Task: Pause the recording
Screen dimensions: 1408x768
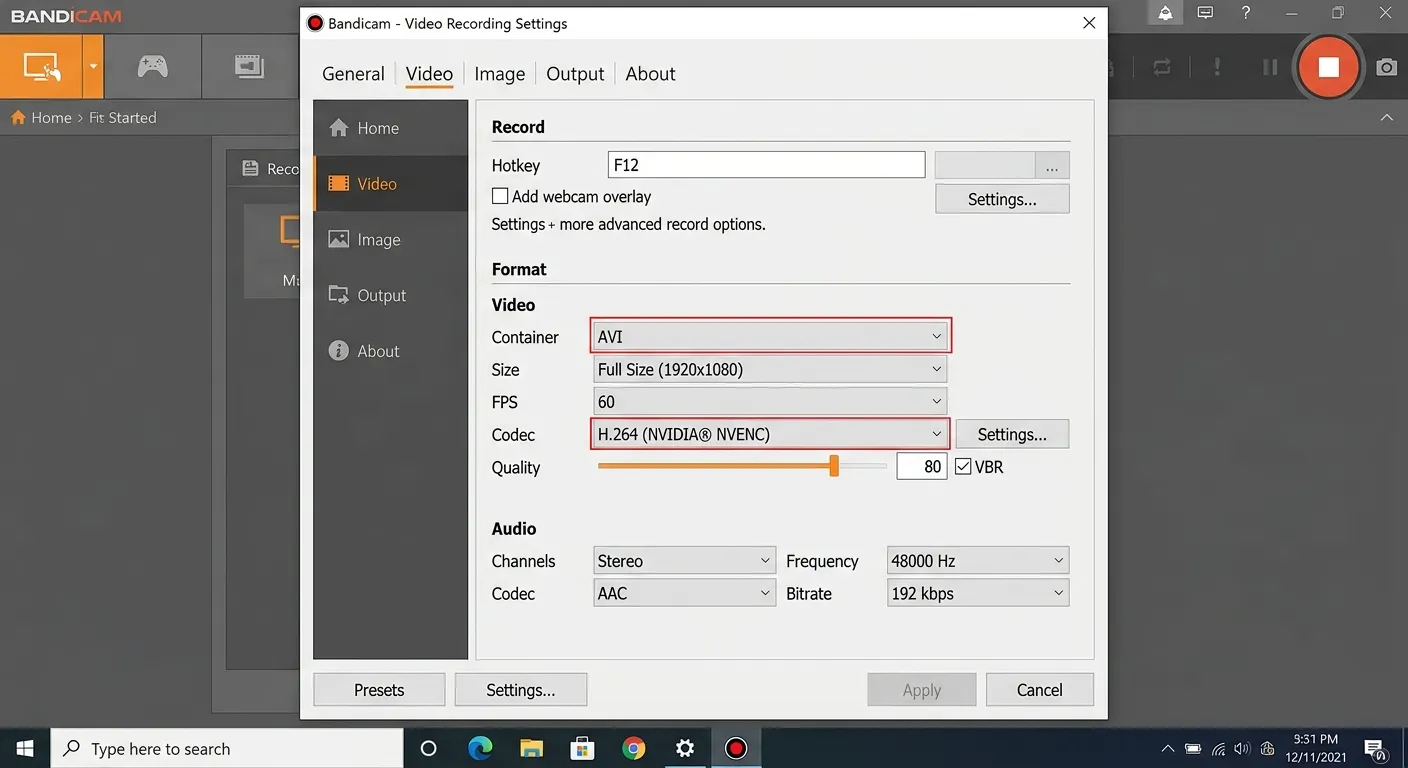Action: pyautogui.click(x=1270, y=67)
